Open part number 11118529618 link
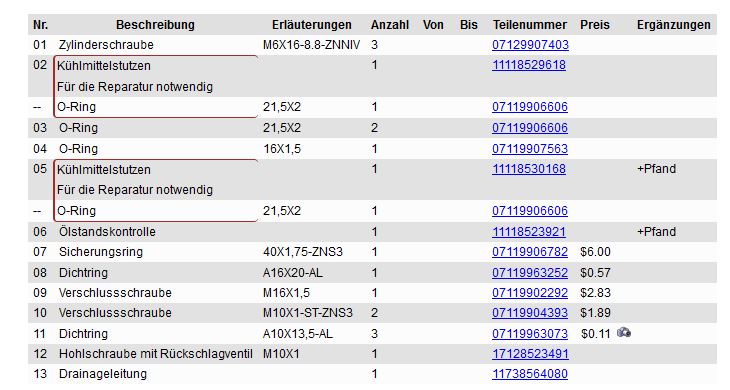Screen dimensions: 730x390 click(x=529, y=65)
